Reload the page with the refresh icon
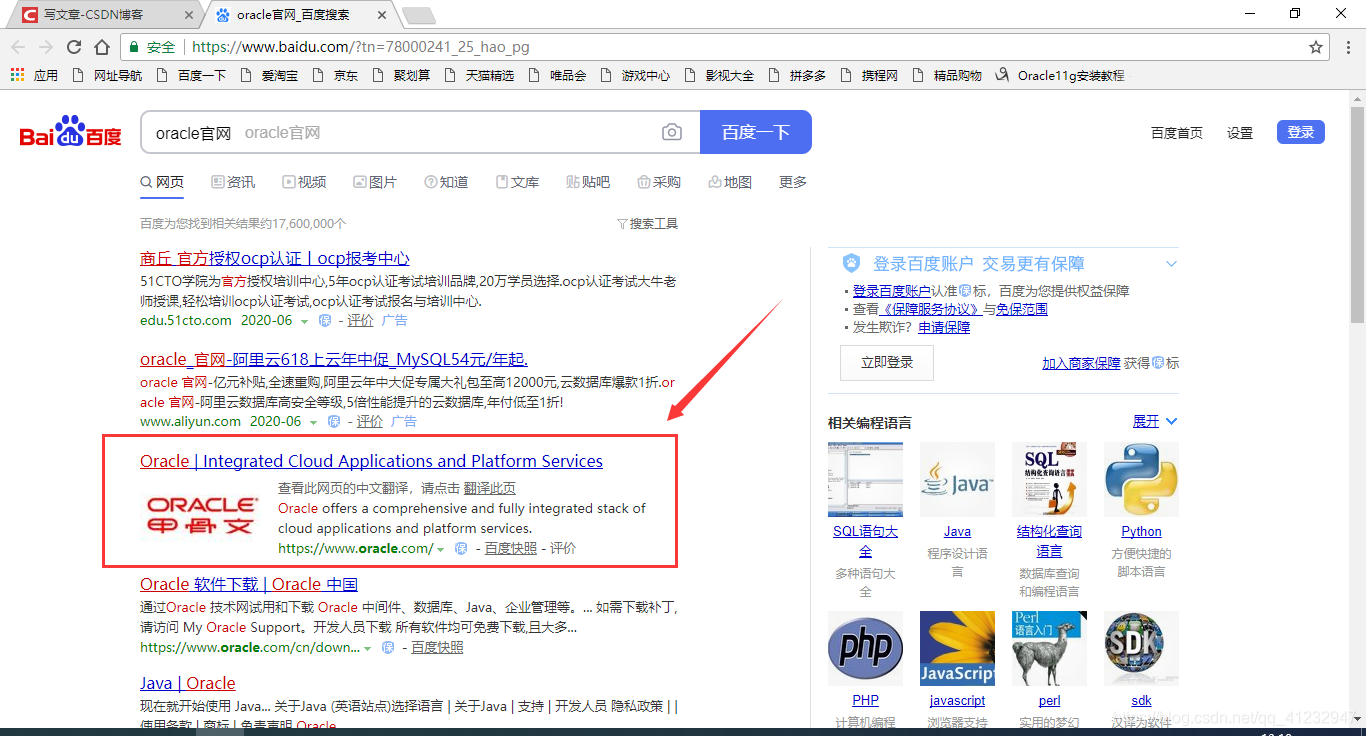The image size is (1366, 736). [74, 47]
